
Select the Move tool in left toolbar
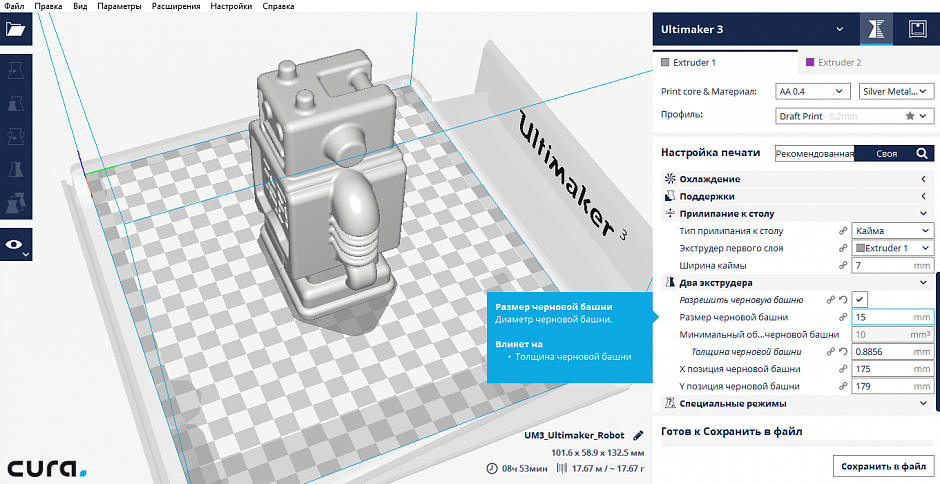tap(16, 71)
